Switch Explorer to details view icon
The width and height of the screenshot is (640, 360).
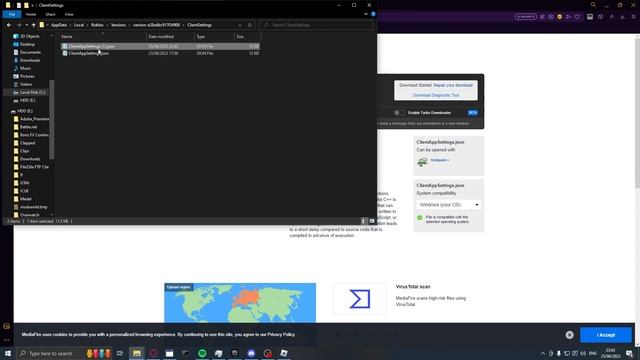(364, 221)
